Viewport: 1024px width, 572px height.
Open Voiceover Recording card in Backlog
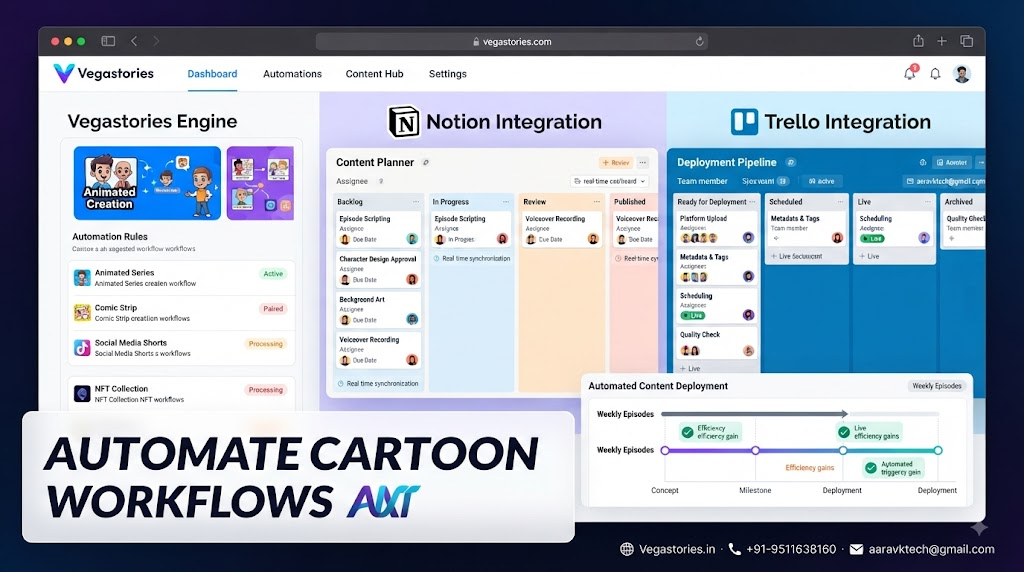click(x=378, y=351)
